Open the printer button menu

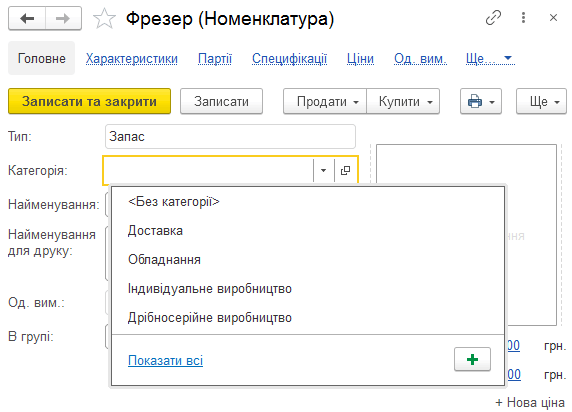[x=481, y=101]
